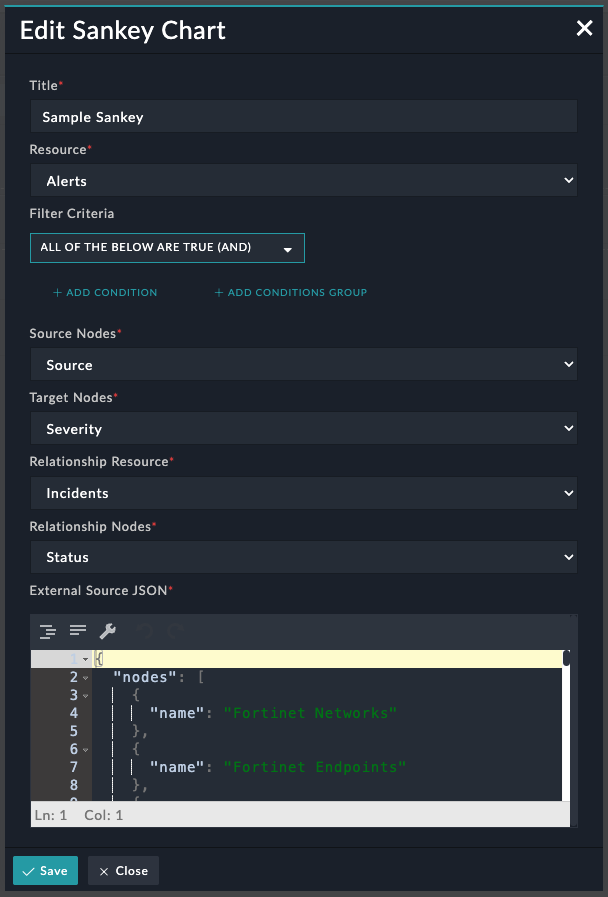This screenshot has width=608, height=897.
Task: Click the repair JSON wrench icon
Action: point(108,631)
